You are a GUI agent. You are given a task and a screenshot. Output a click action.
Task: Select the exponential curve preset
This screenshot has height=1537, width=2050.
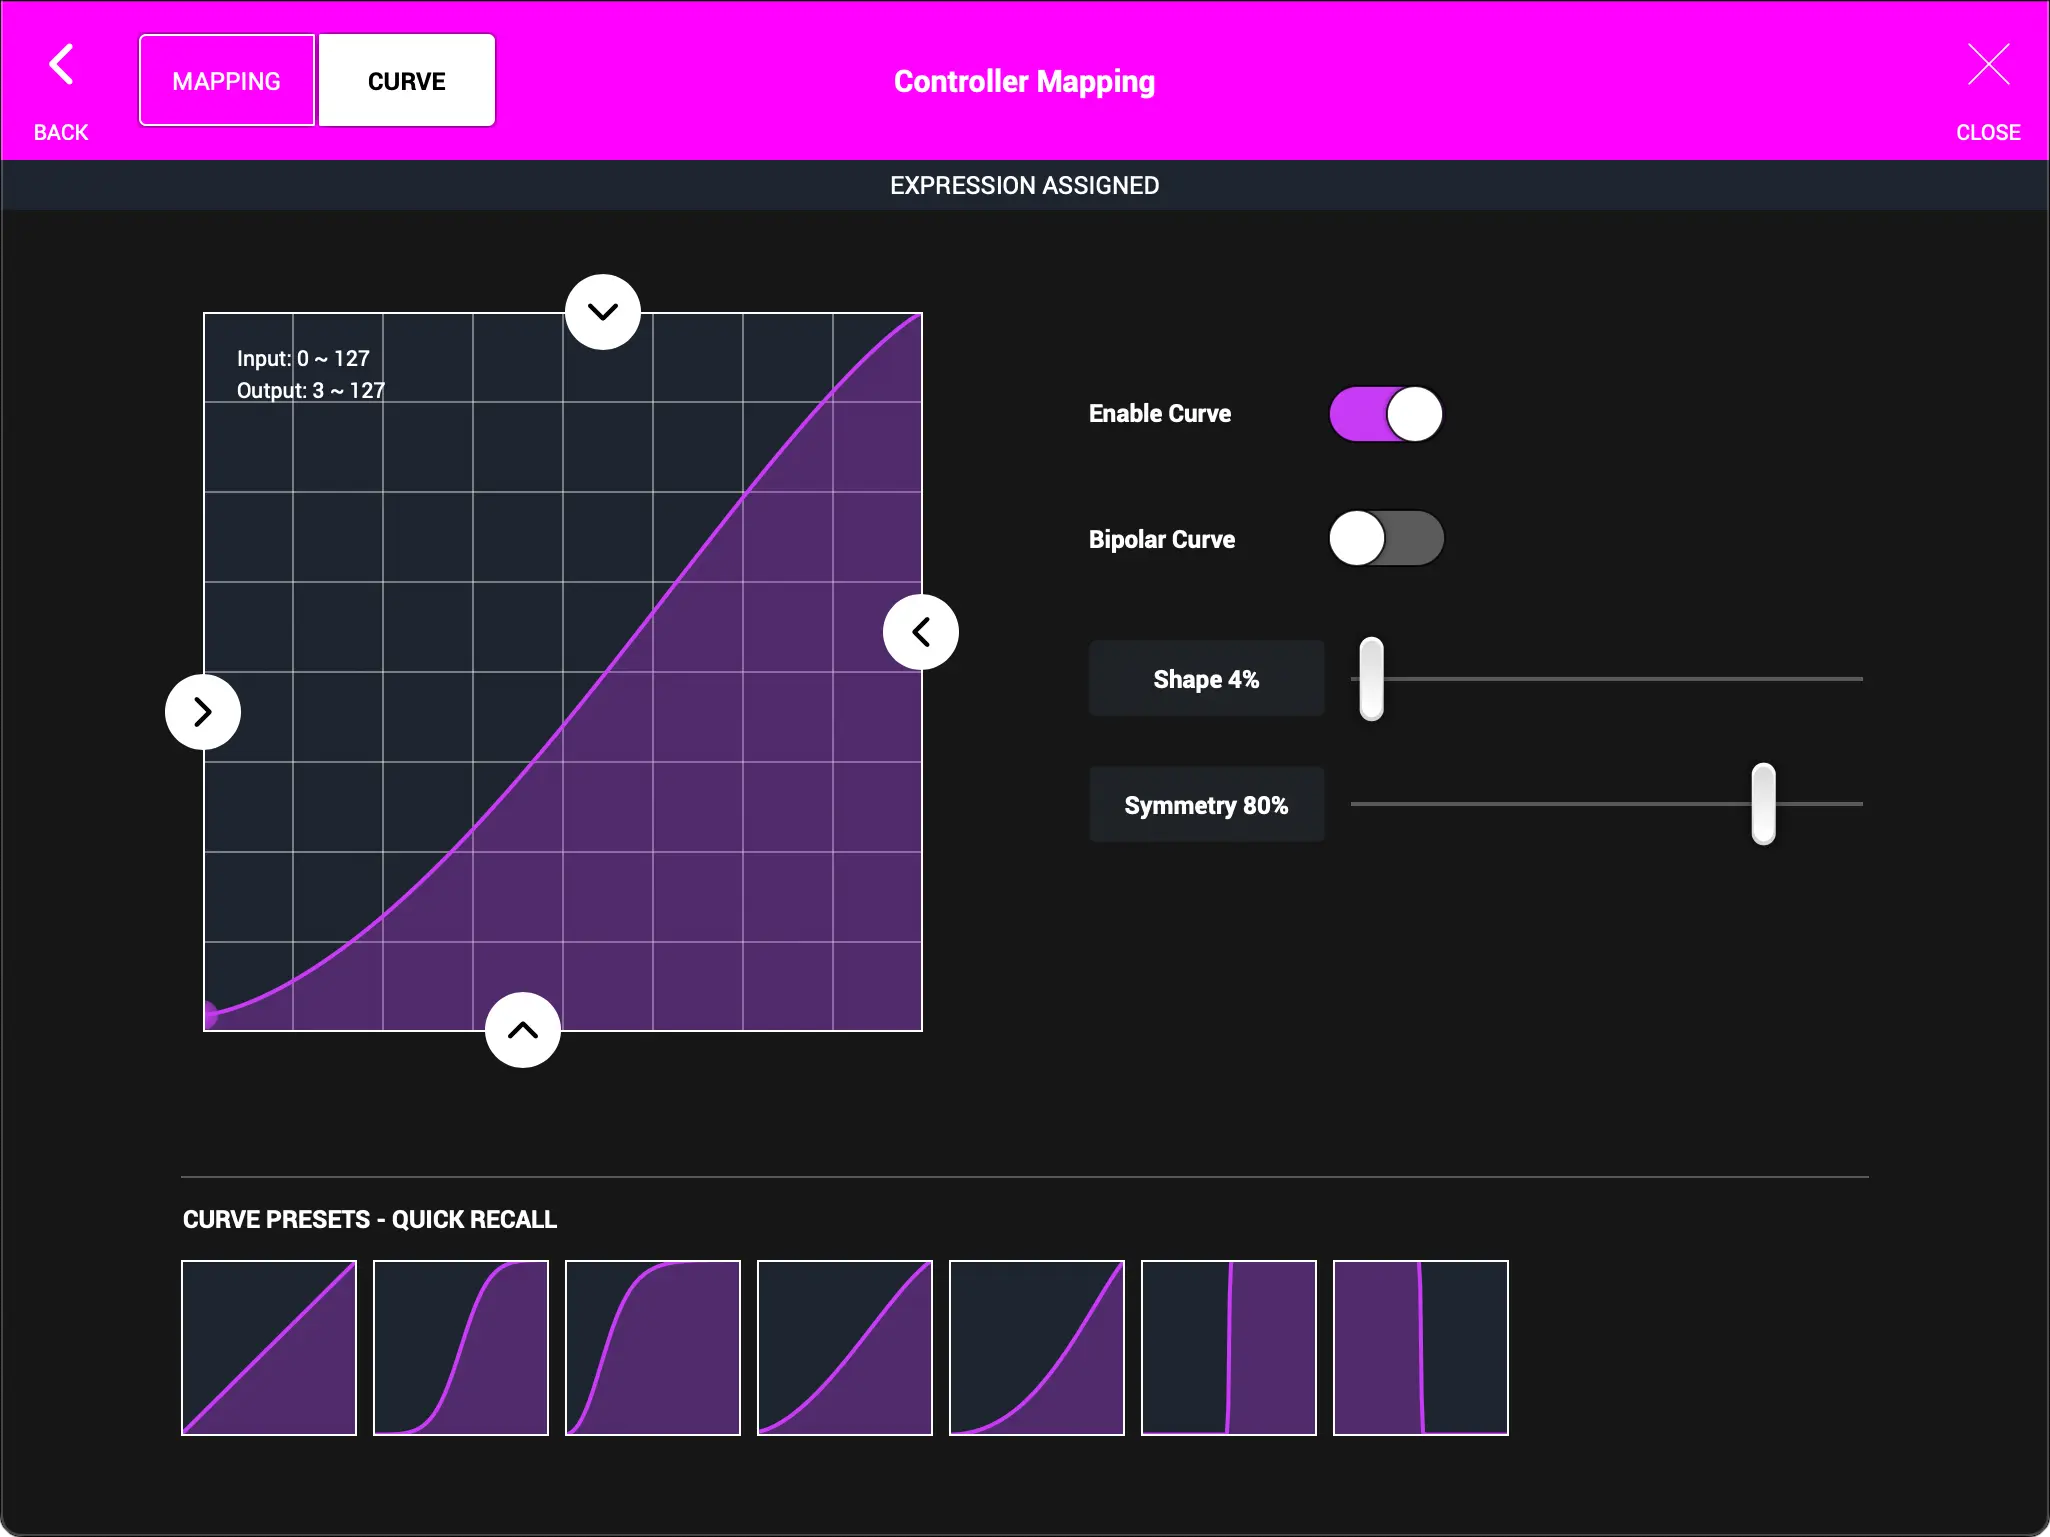[1036, 1347]
